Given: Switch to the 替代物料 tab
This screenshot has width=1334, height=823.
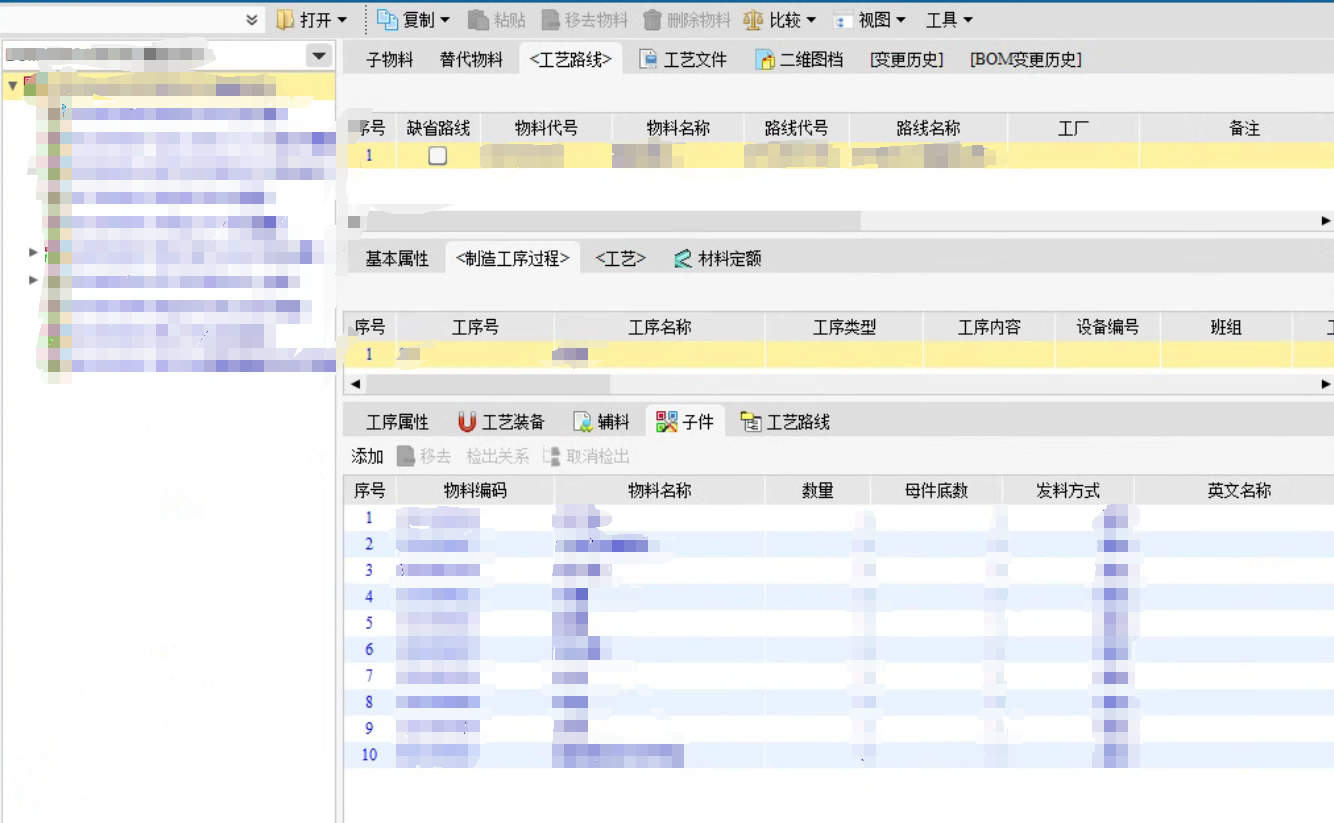Looking at the screenshot, I should point(471,60).
